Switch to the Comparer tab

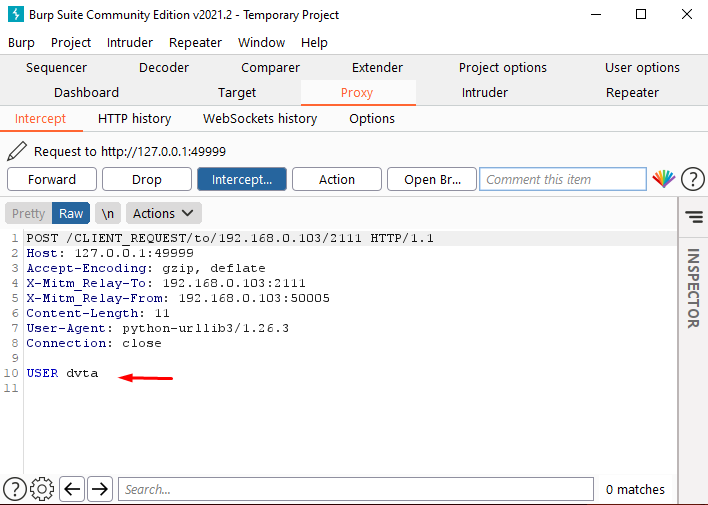270,68
